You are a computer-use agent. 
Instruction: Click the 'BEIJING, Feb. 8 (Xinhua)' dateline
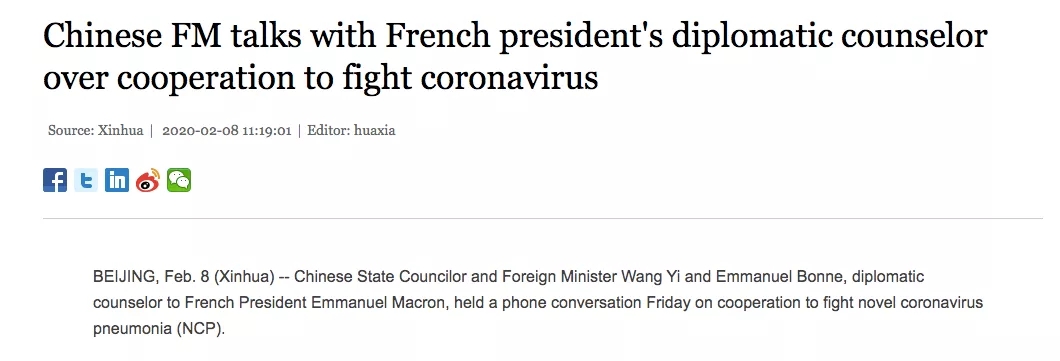(183, 277)
